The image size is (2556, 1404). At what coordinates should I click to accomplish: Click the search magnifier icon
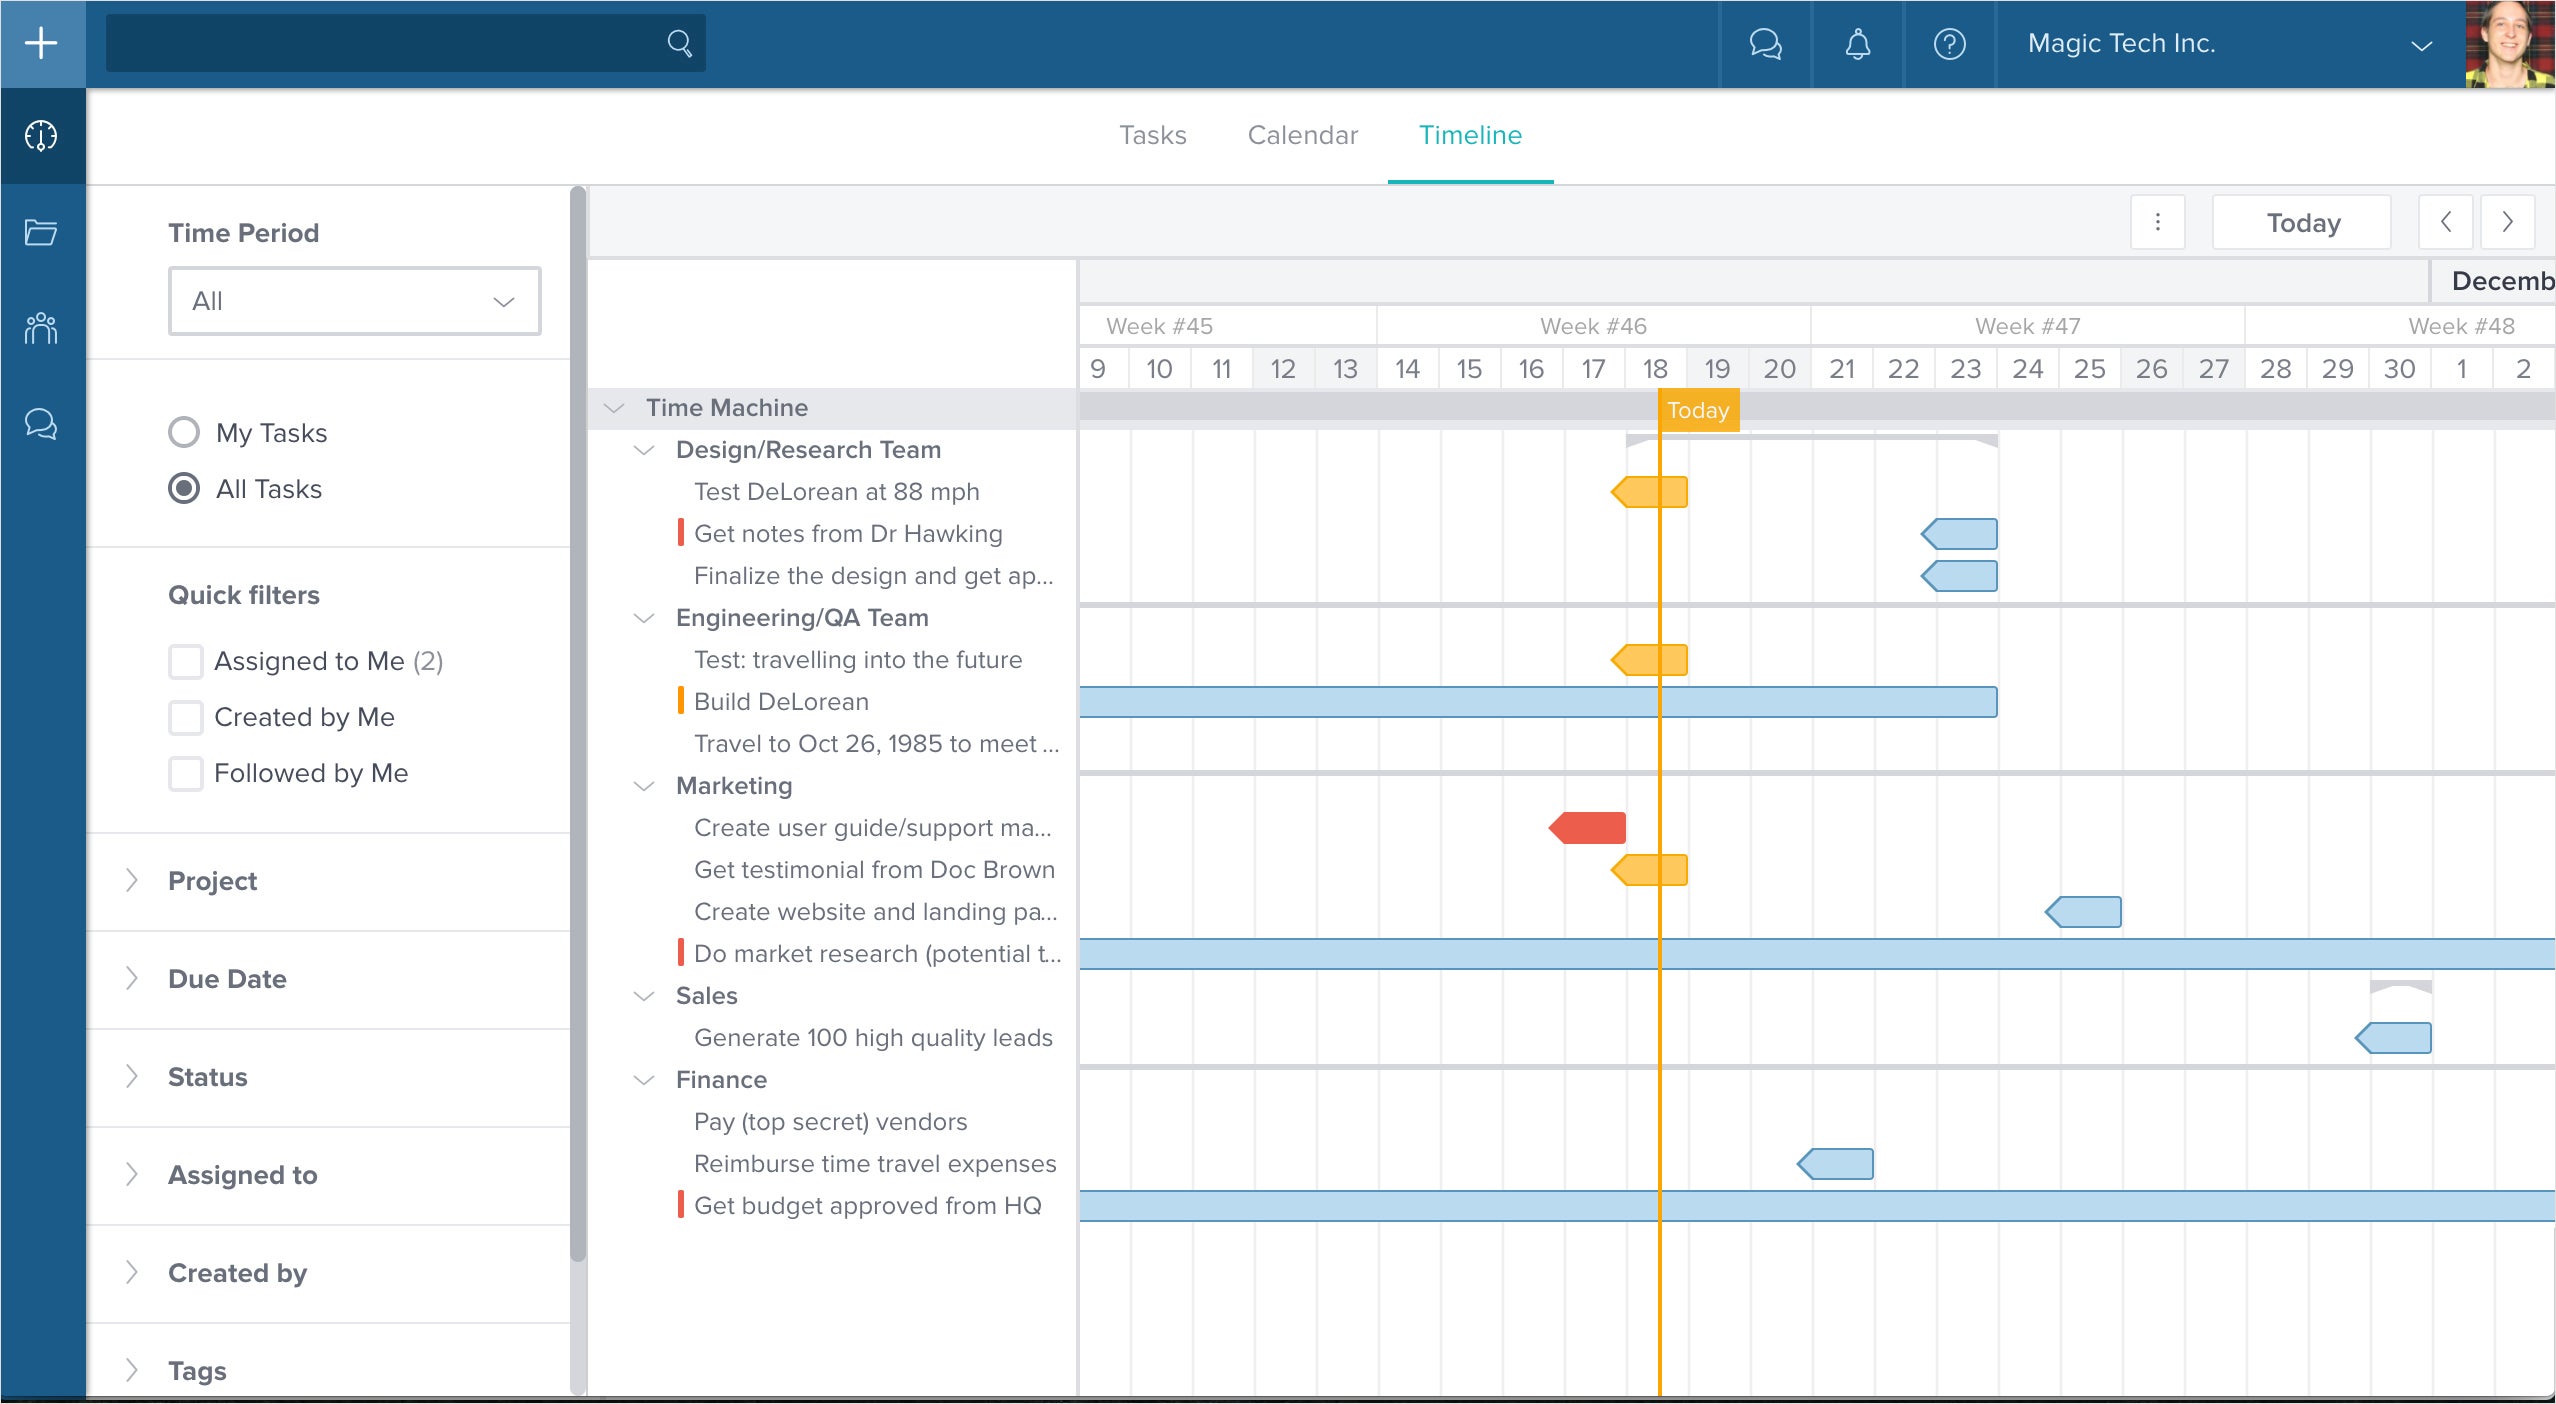click(x=679, y=43)
